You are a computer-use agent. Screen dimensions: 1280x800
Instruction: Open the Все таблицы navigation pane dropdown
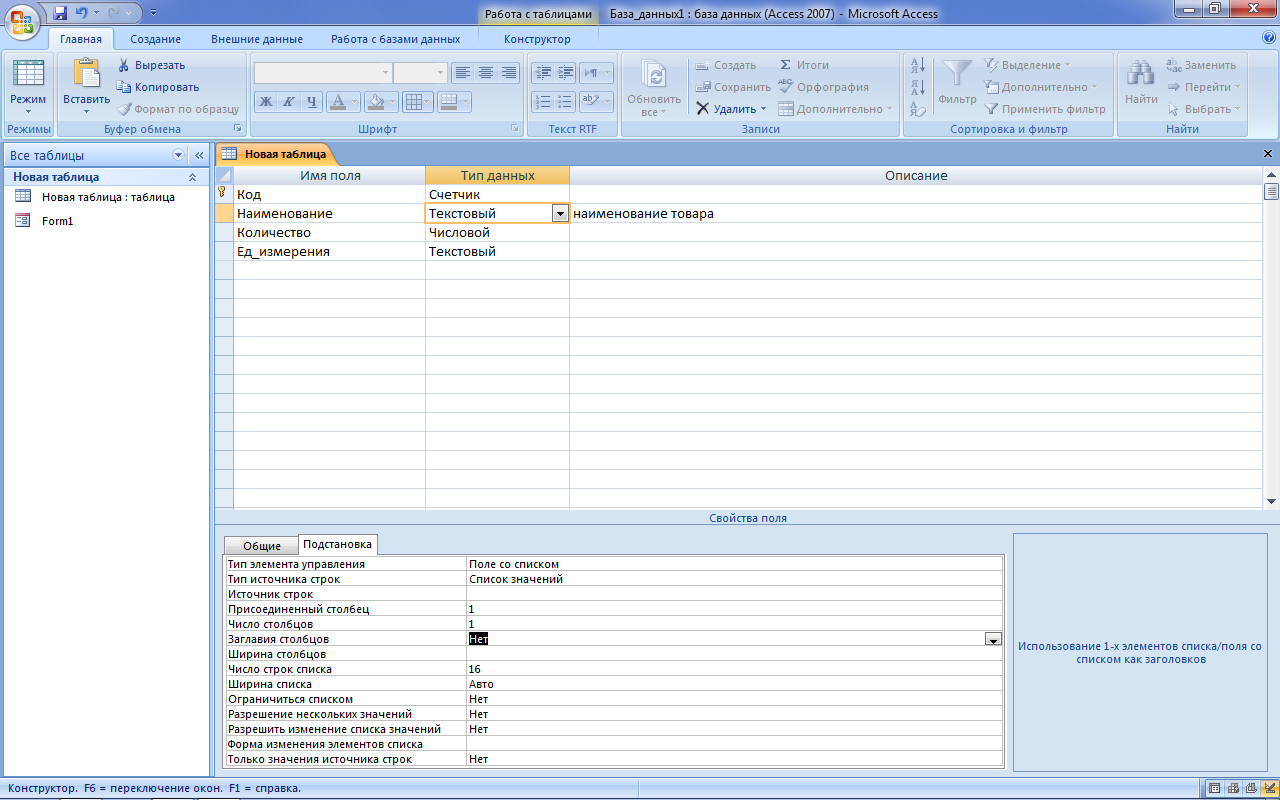click(x=179, y=155)
